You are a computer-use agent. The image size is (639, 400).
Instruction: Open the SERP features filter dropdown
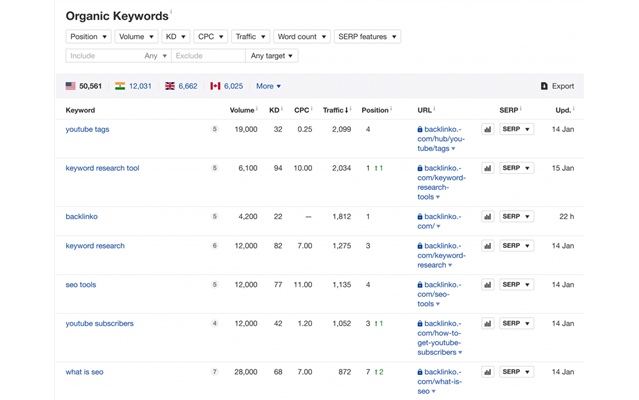(366, 37)
